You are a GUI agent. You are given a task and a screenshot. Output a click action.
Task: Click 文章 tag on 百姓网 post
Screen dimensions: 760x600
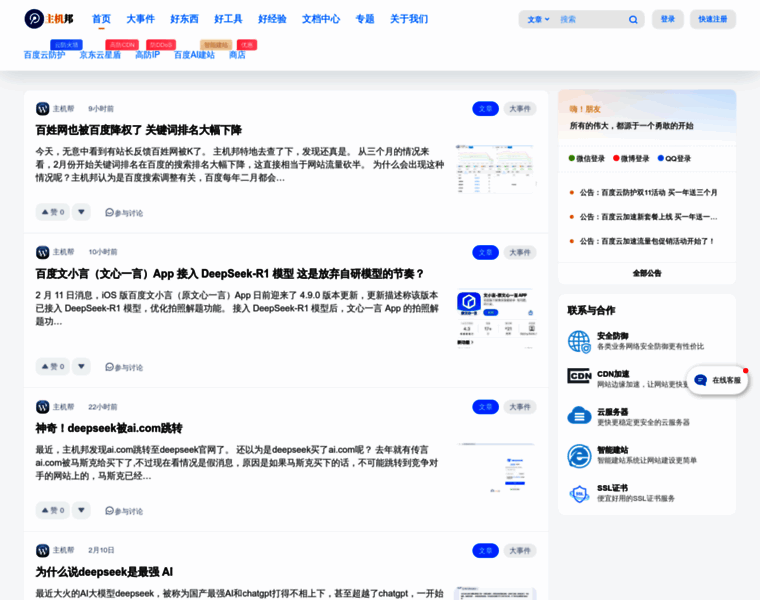485,109
